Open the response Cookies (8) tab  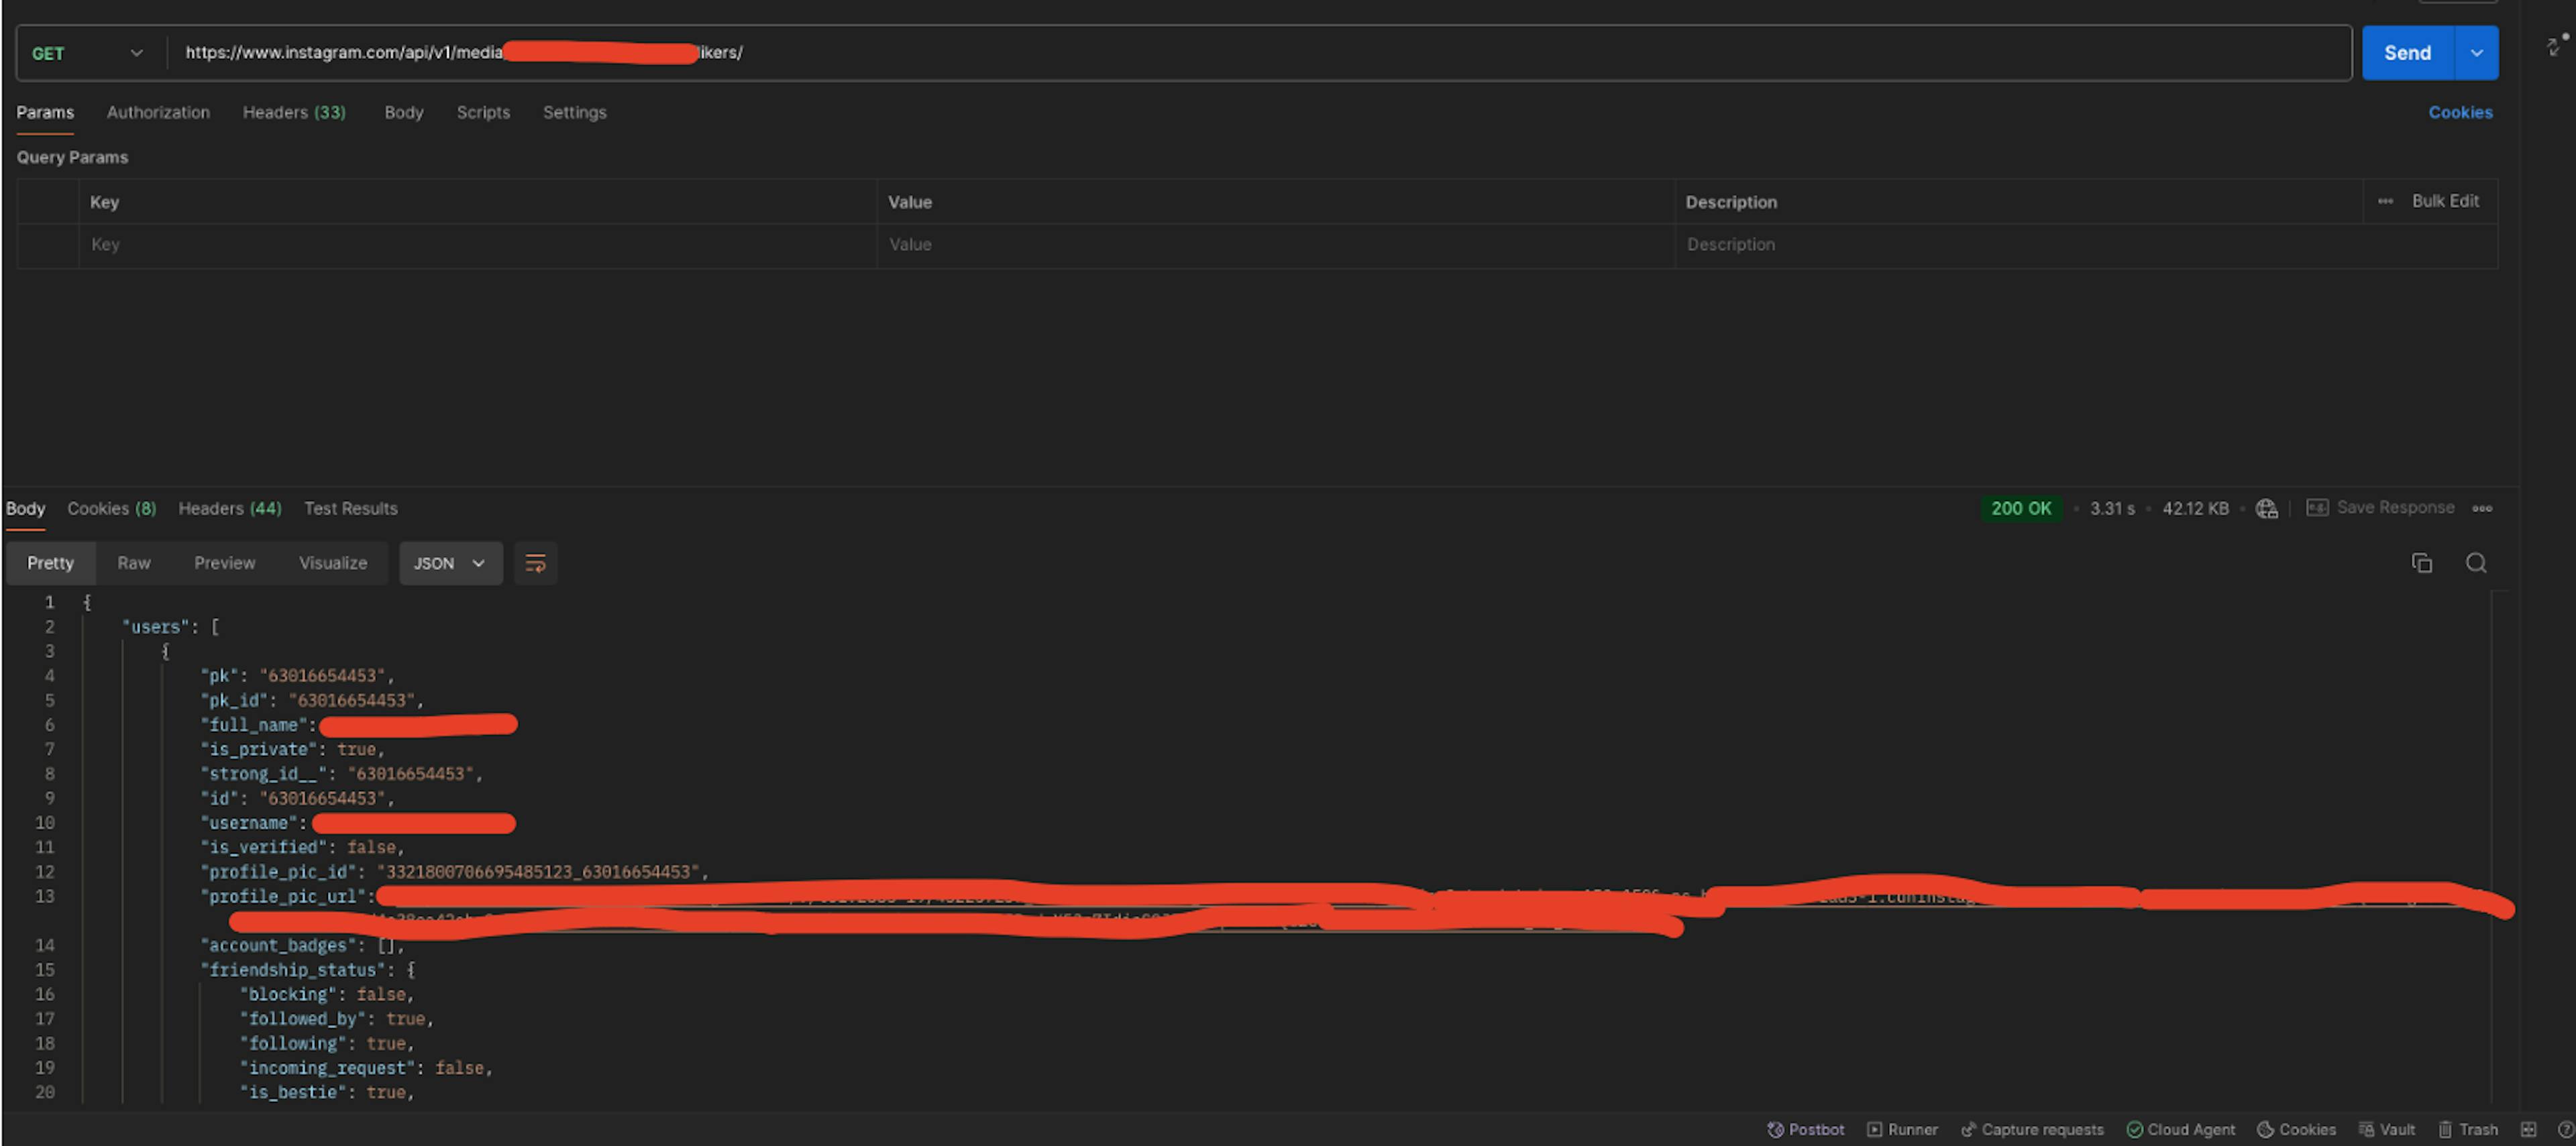click(111, 508)
